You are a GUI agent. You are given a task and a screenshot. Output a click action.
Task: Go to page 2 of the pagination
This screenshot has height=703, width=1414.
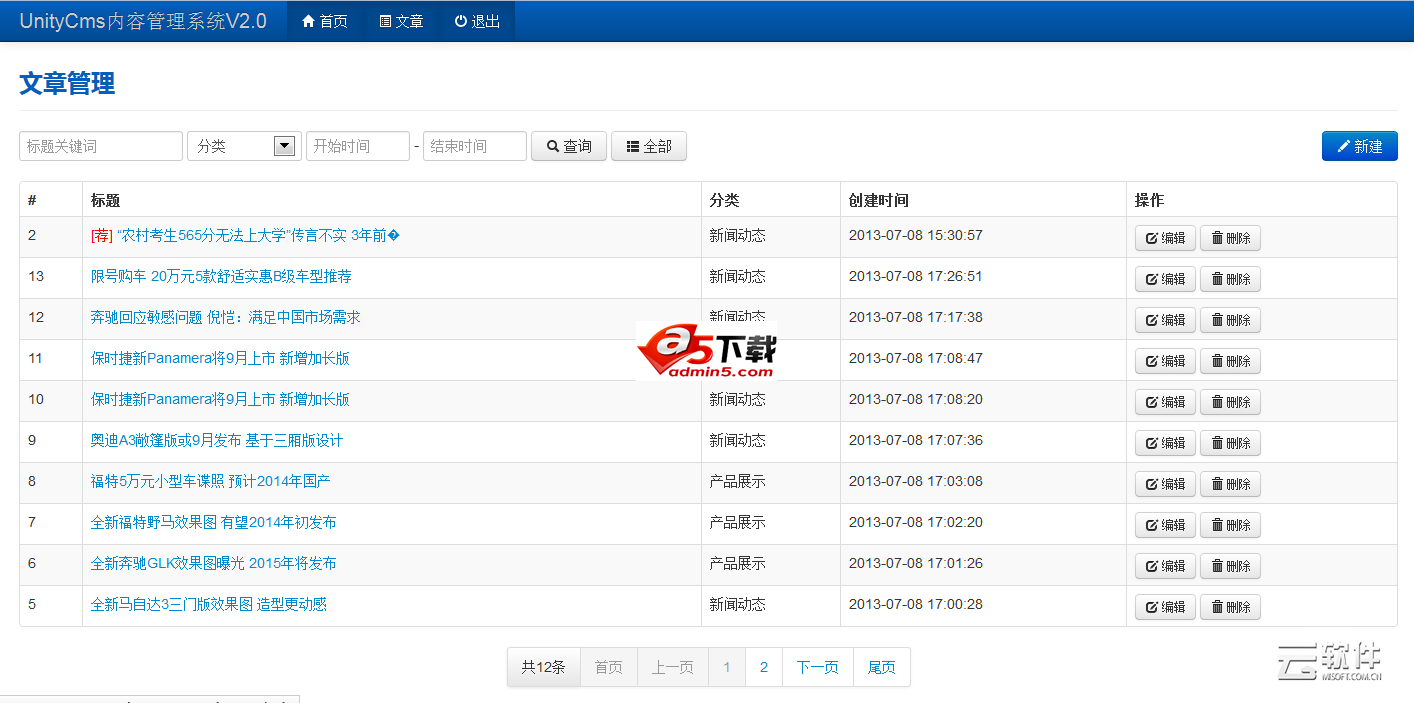point(764,667)
